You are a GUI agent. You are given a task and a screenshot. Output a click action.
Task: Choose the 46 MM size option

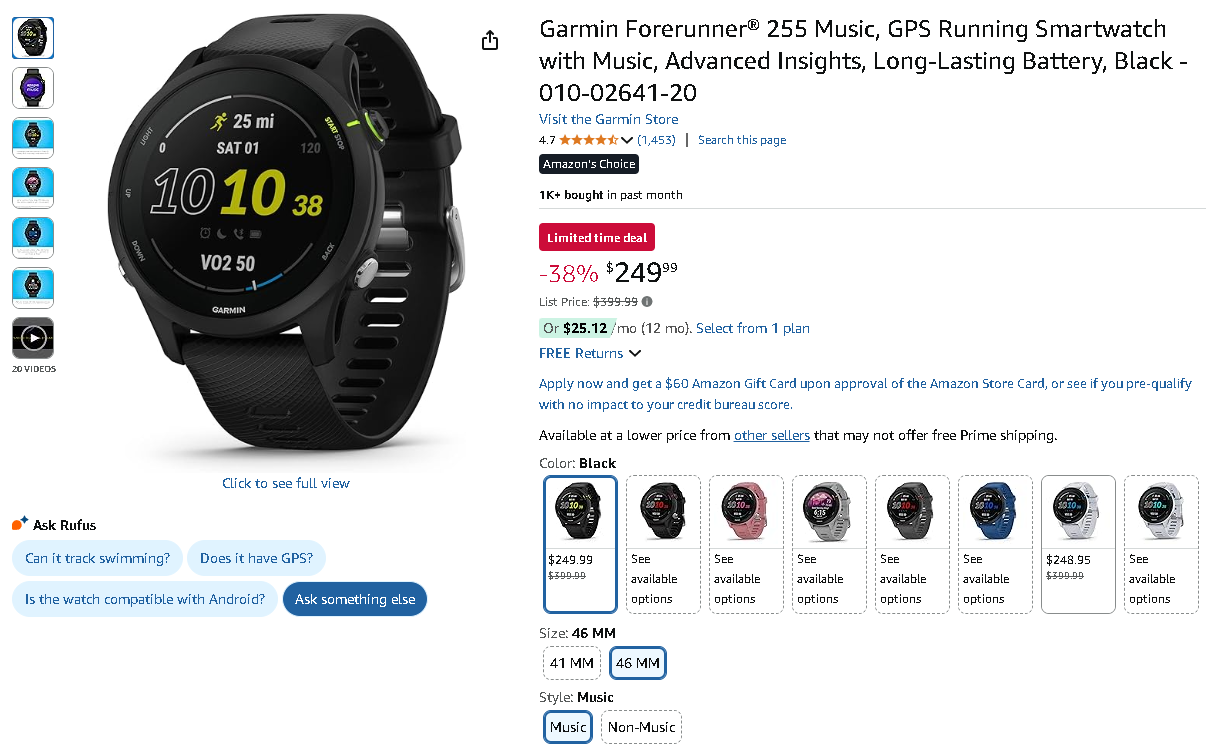click(637, 663)
